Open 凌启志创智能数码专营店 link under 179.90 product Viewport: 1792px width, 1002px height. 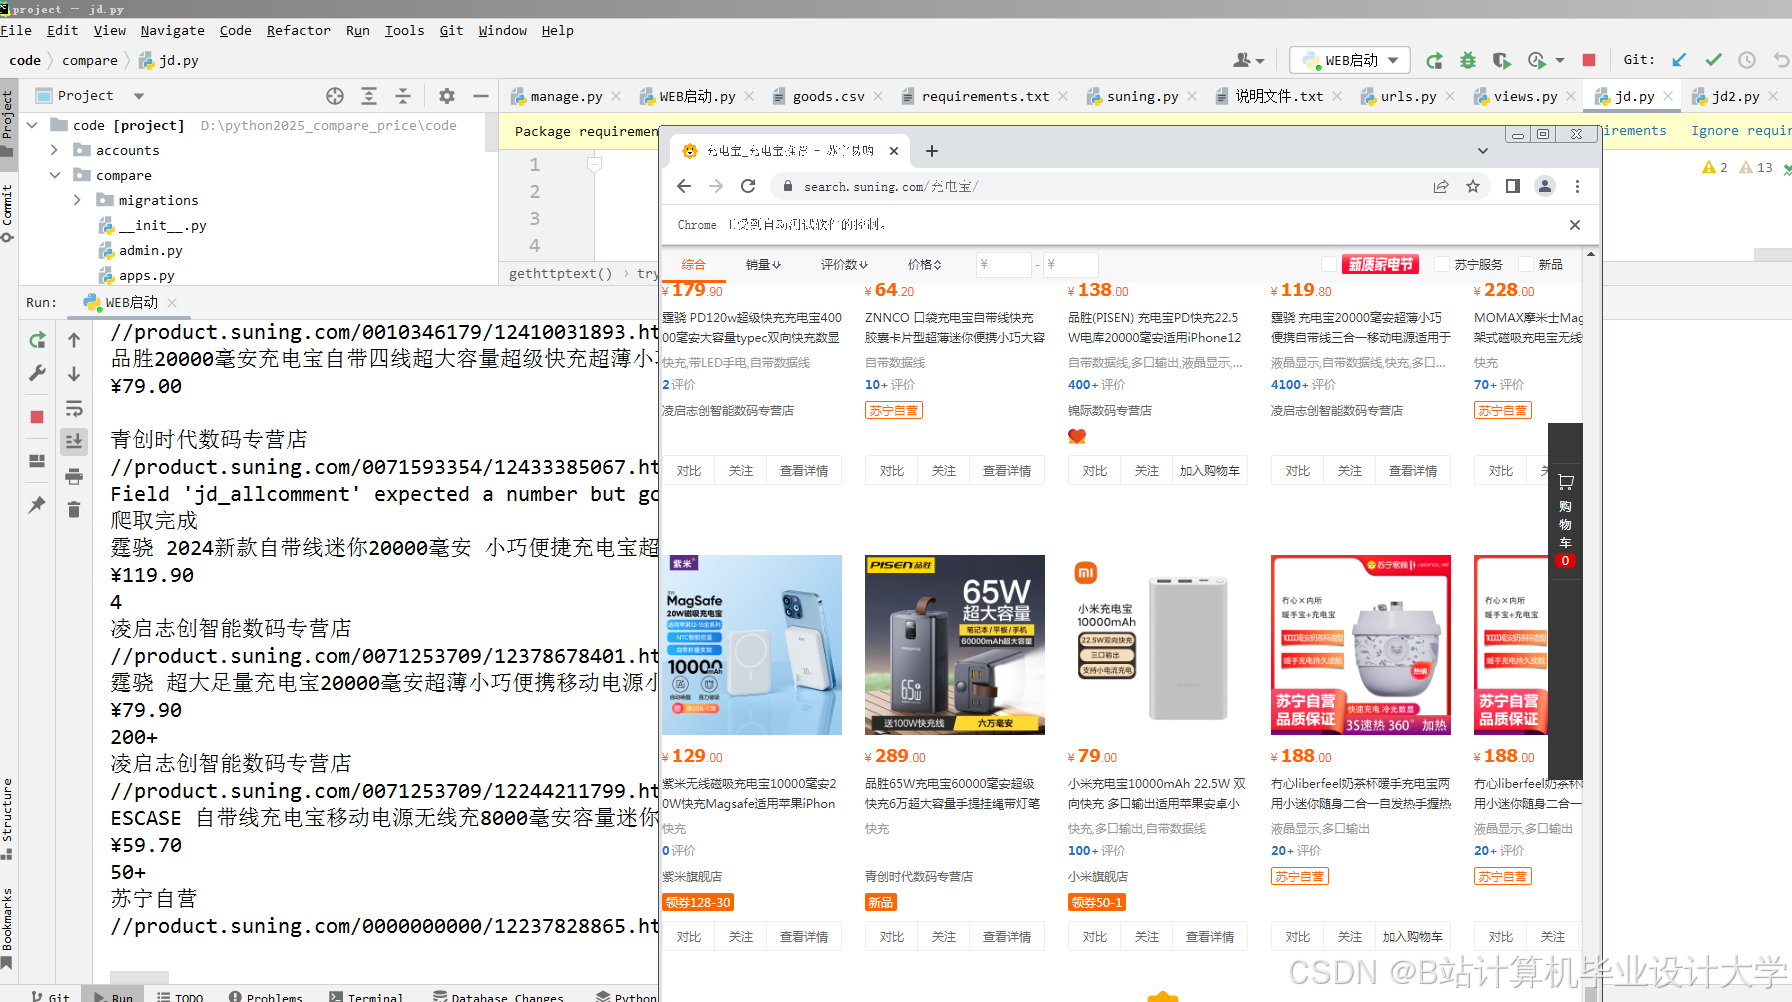point(728,411)
